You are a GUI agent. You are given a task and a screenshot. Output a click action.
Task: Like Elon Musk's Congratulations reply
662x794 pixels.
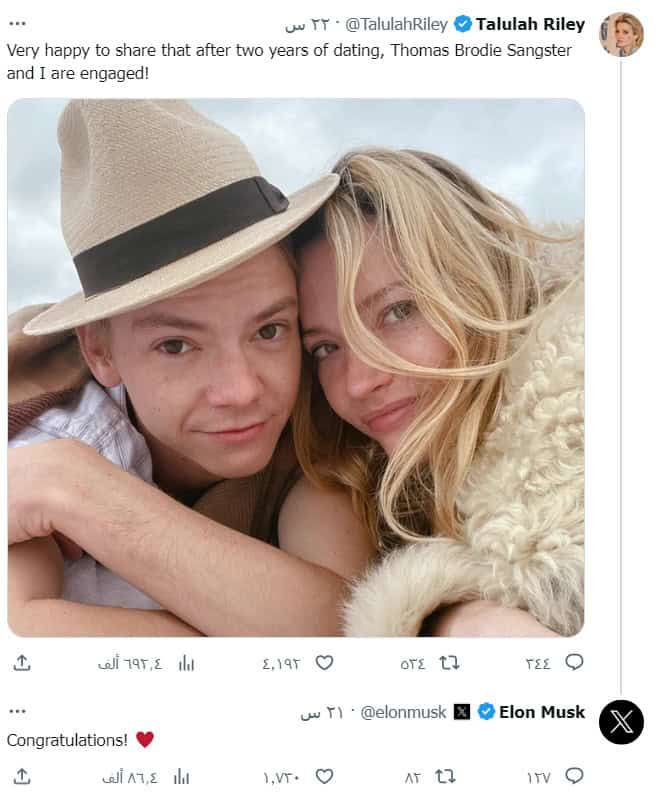(x=324, y=776)
